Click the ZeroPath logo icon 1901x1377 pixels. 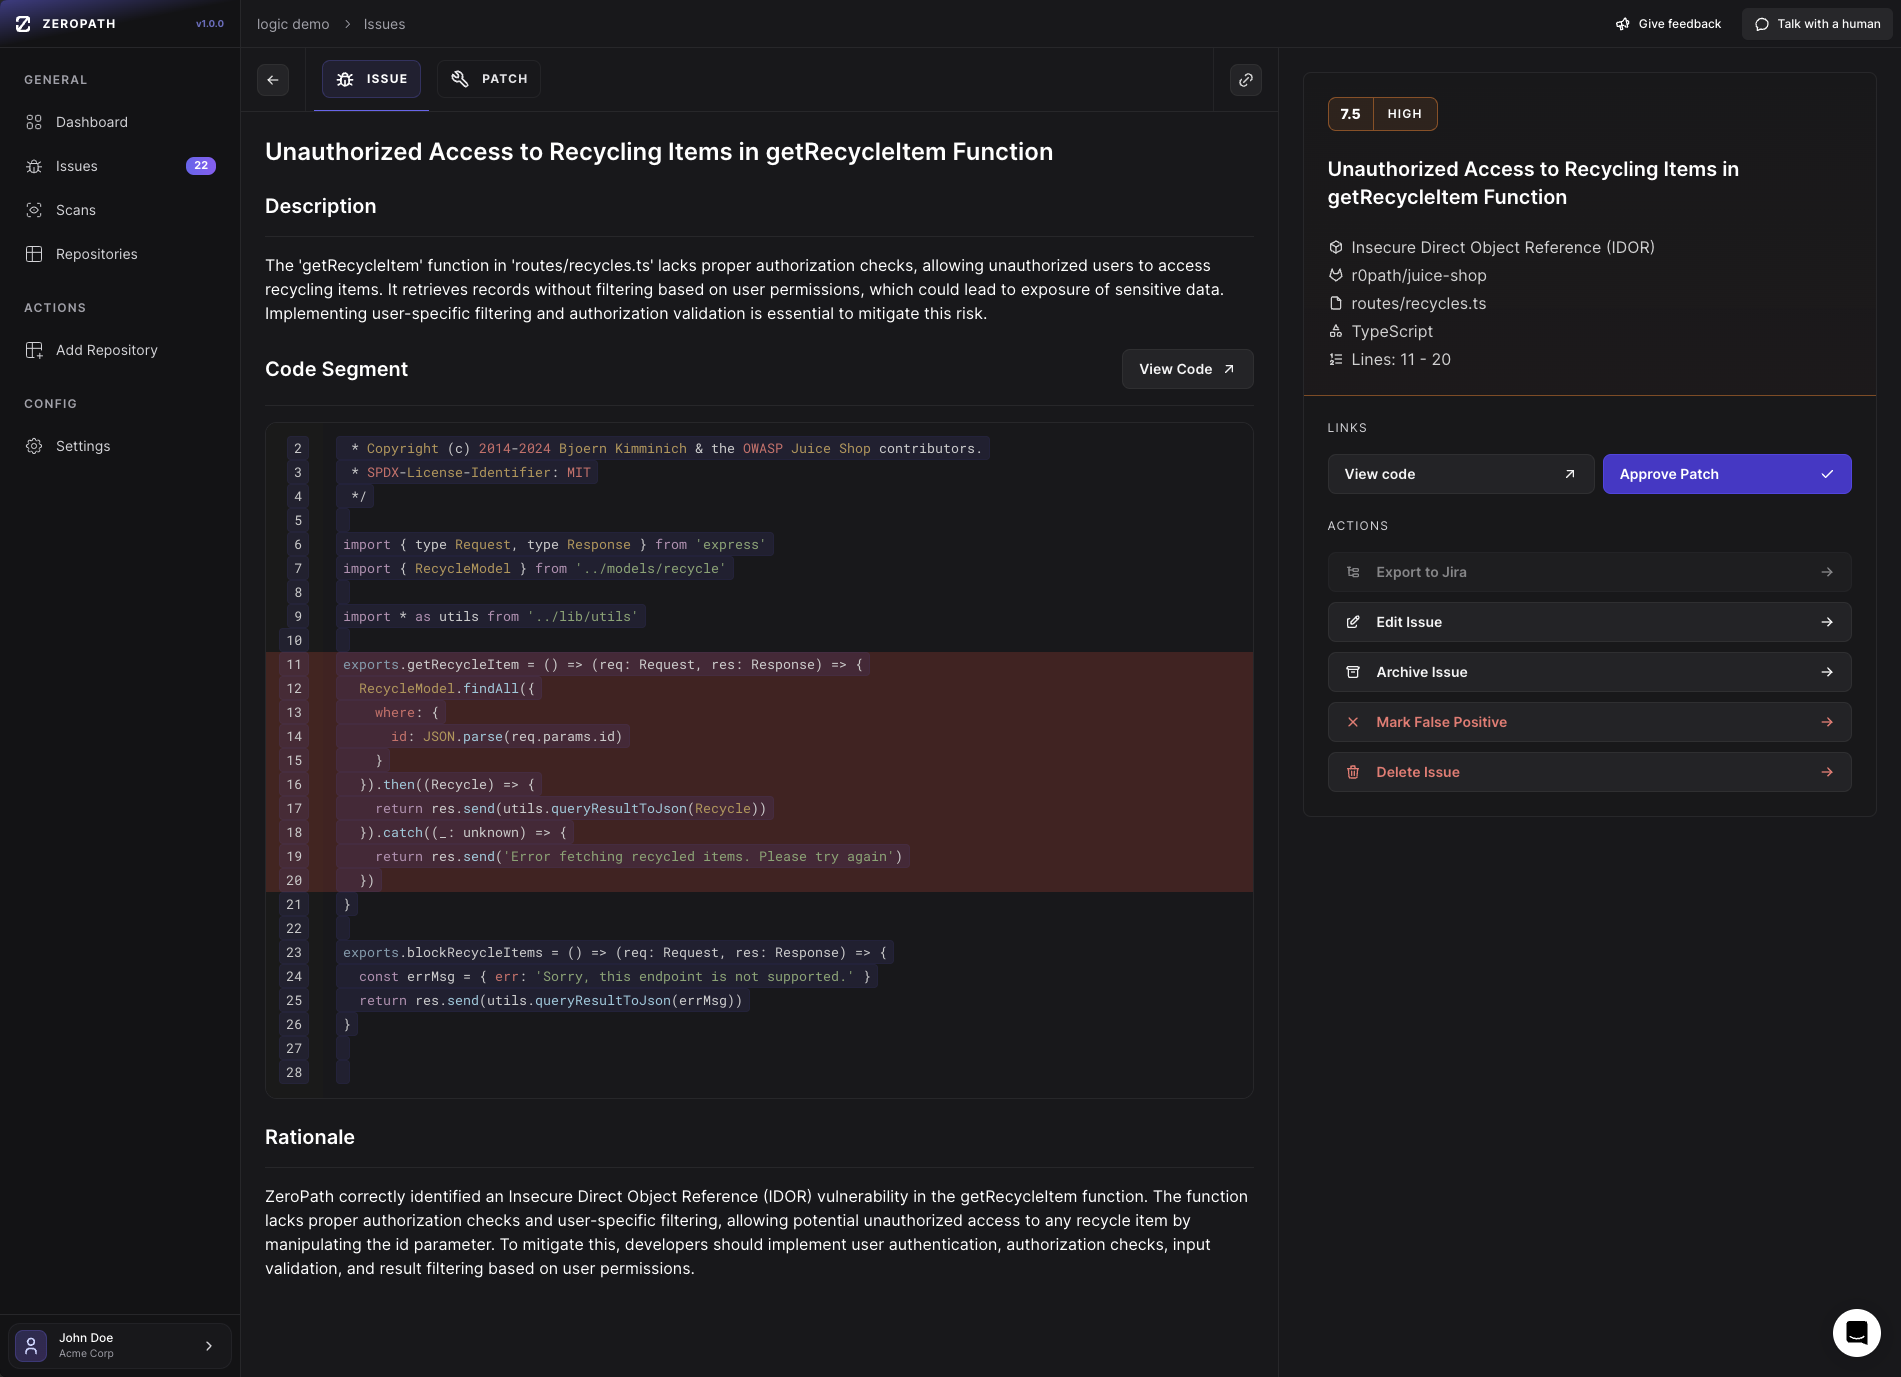pyautogui.click(x=23, y=24)
